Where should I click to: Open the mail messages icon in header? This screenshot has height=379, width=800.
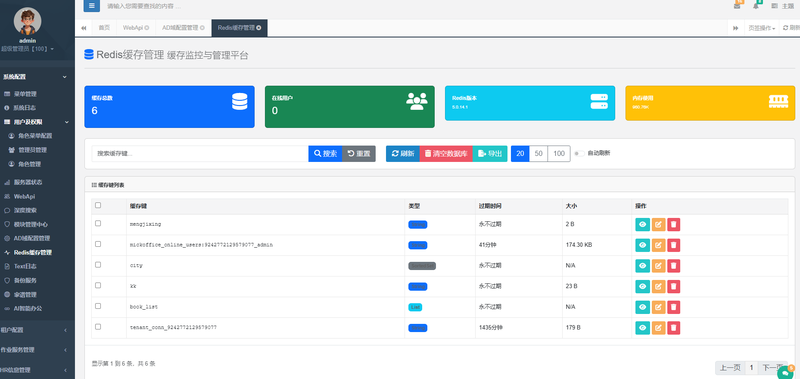pyautogui.click(x=737, y=6)
